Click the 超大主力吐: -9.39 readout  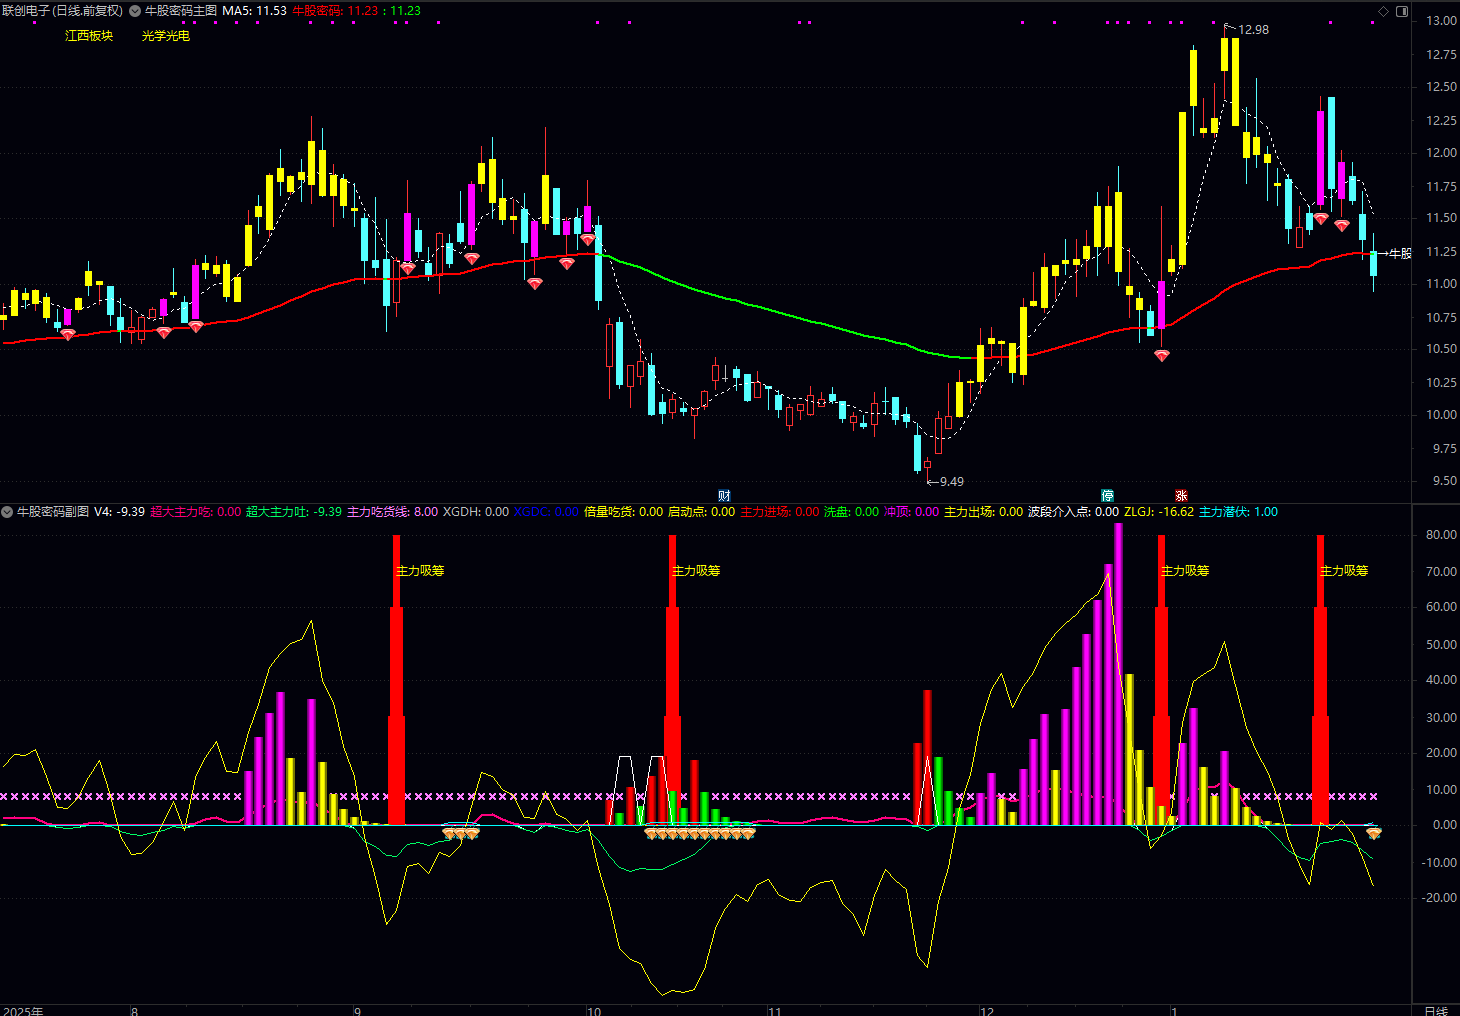tap(294, 512)
